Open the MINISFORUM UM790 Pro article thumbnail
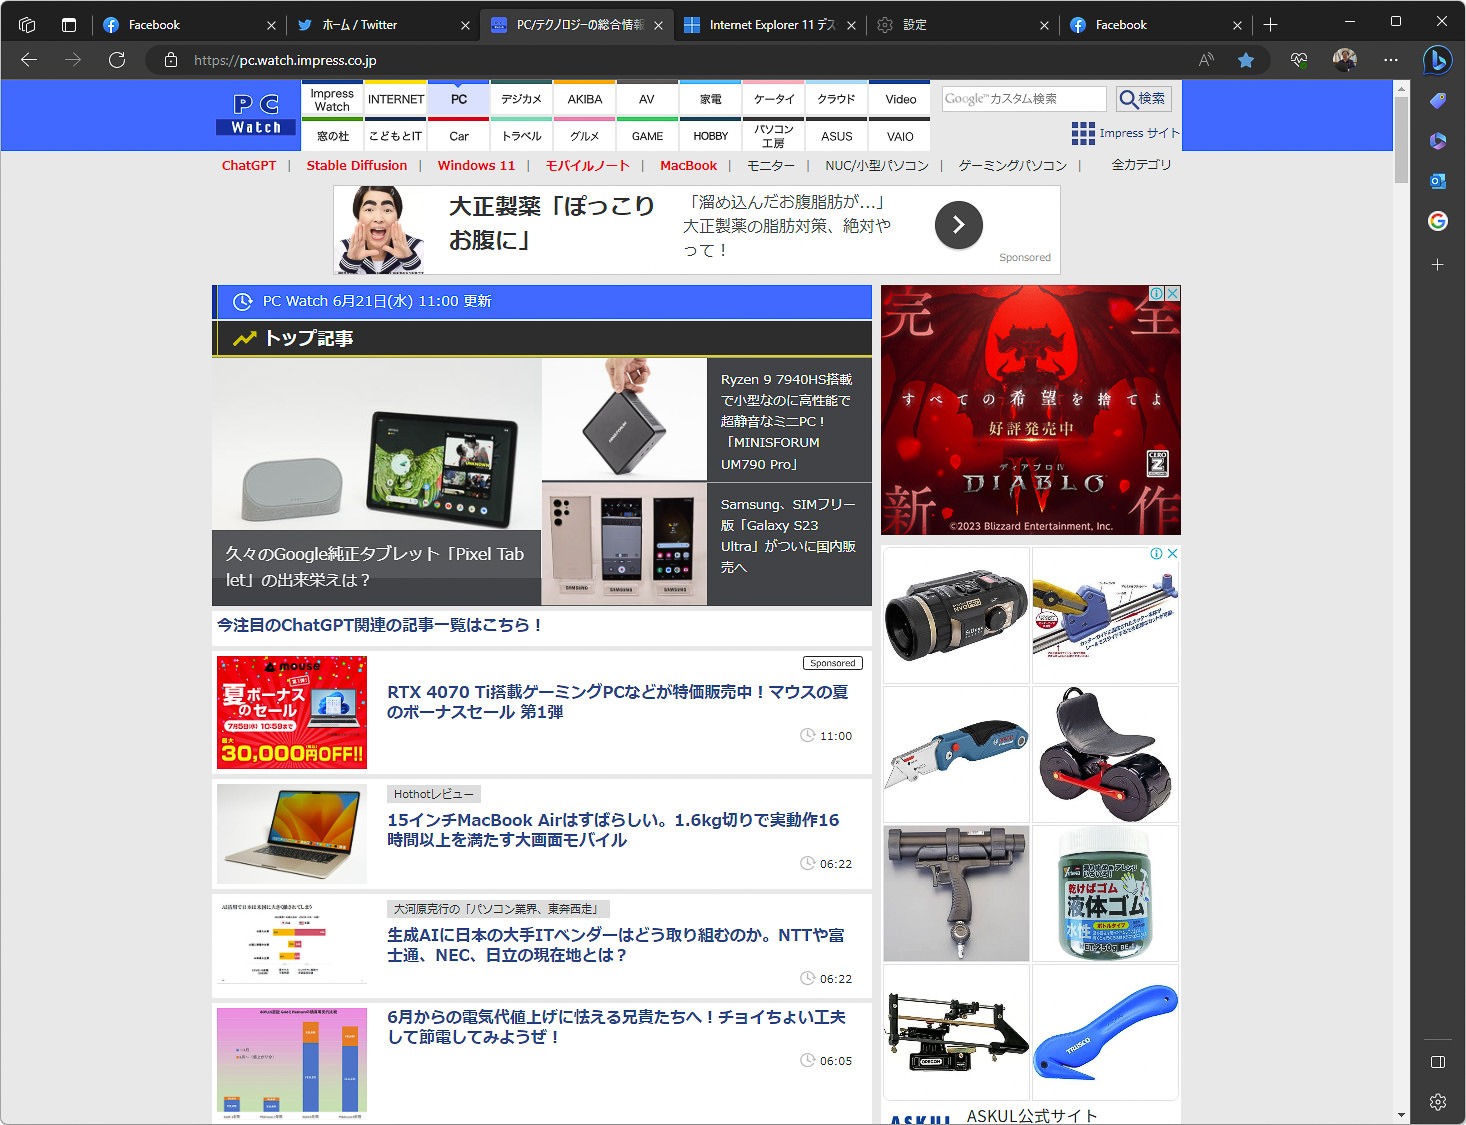The width and height of the screenshot is (1466, 1125). [x=624, y=420]
